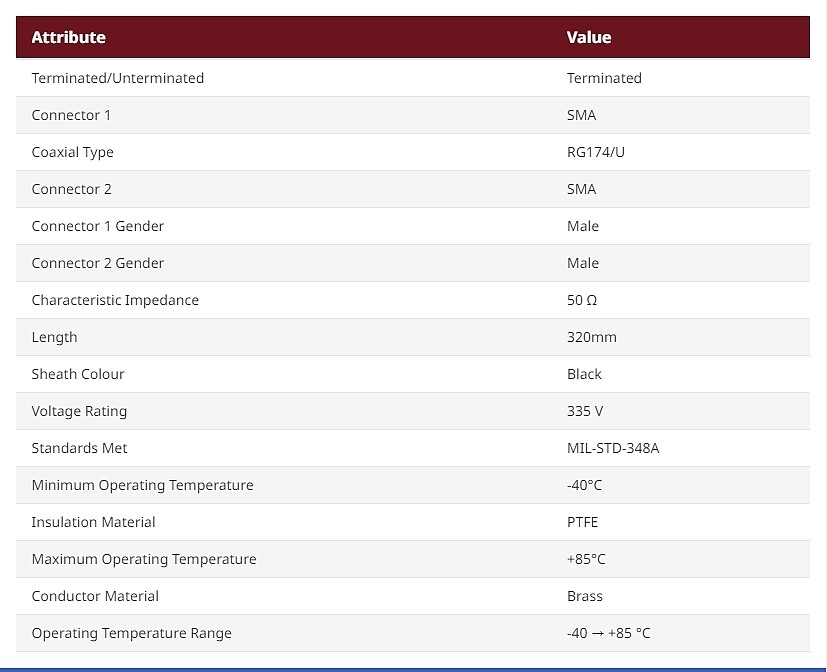
Task: Click the Connector 2 attribute label
Action: (x=72, y=189)
